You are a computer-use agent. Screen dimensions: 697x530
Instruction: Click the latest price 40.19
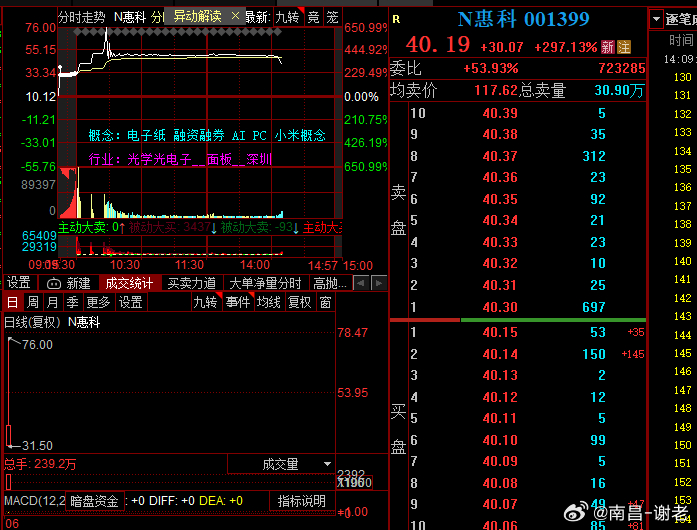(x=437, y=44)
